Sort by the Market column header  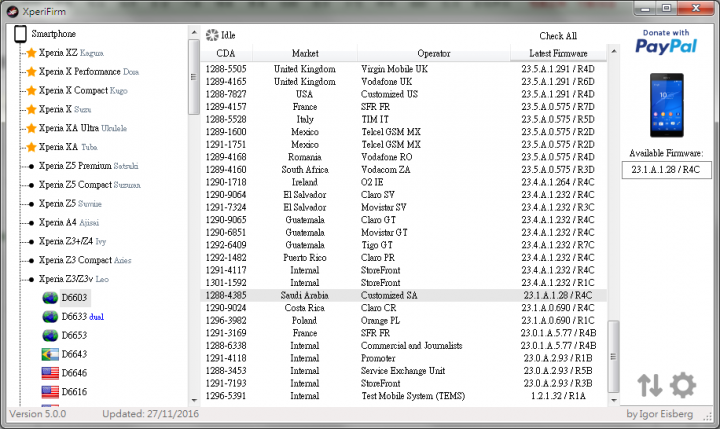[305, 53]
